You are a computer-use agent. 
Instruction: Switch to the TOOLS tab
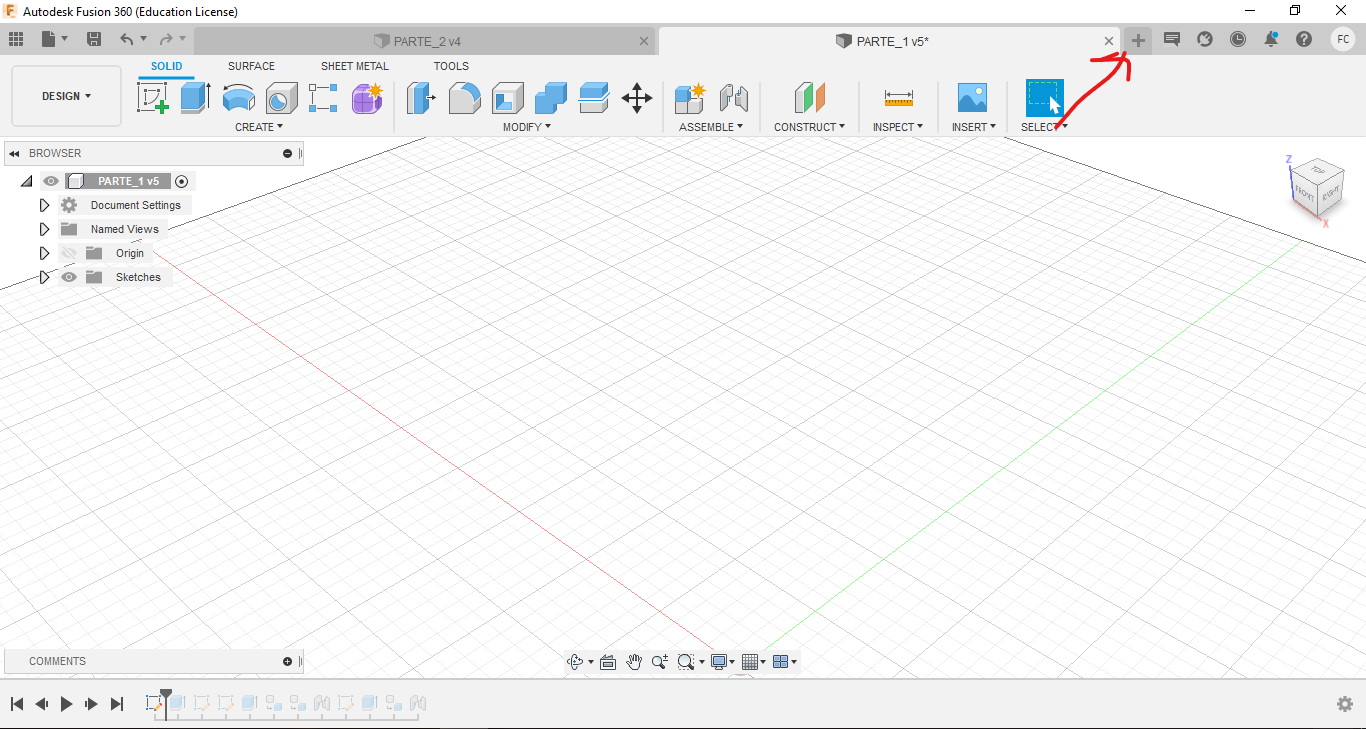click(x=451, y=66)
